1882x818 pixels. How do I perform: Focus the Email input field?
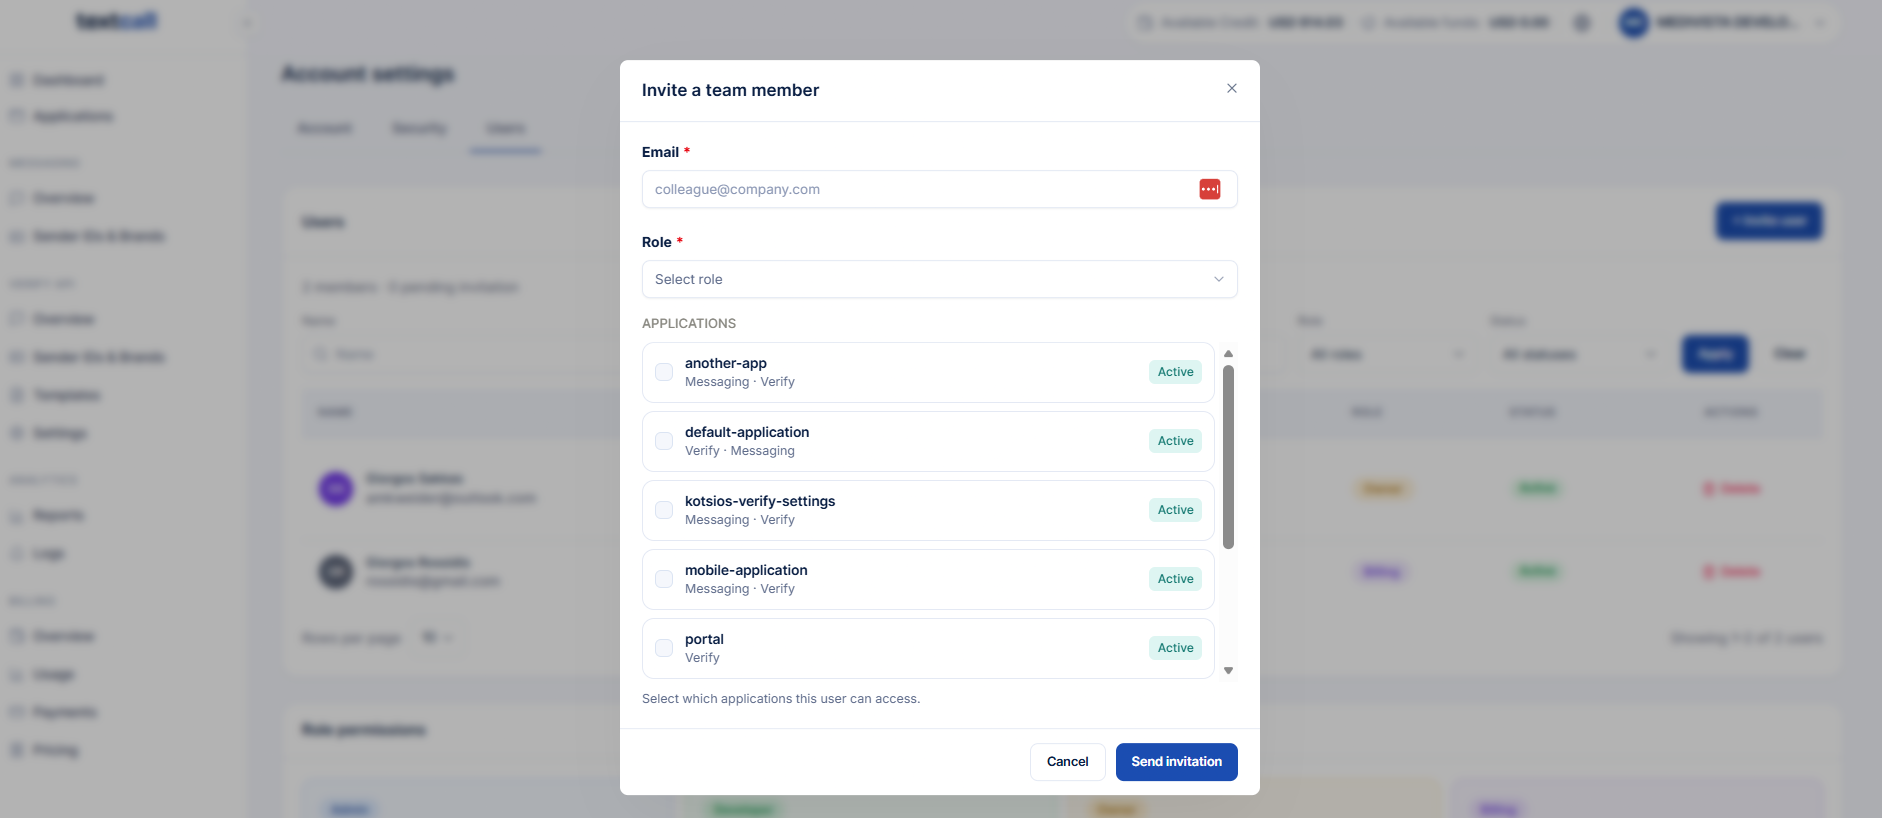[920, 189]
